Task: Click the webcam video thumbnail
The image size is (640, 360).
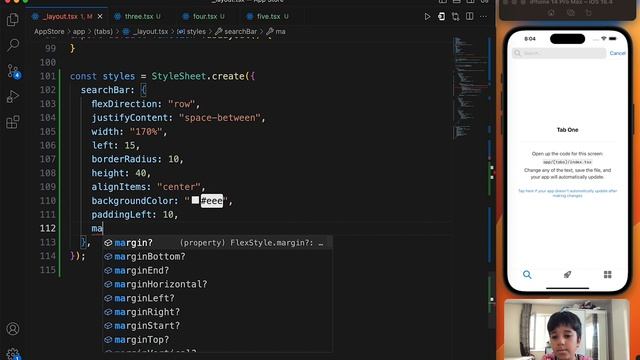Action: [x=567, y=330]
